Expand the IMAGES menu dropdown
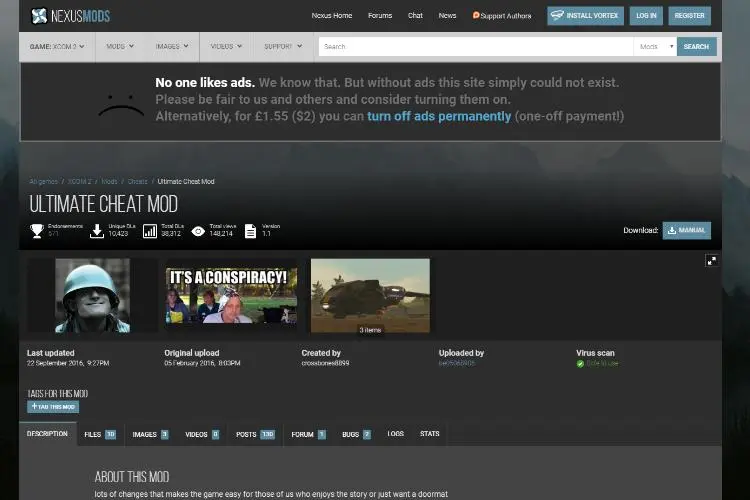 (x=172, y=46)
